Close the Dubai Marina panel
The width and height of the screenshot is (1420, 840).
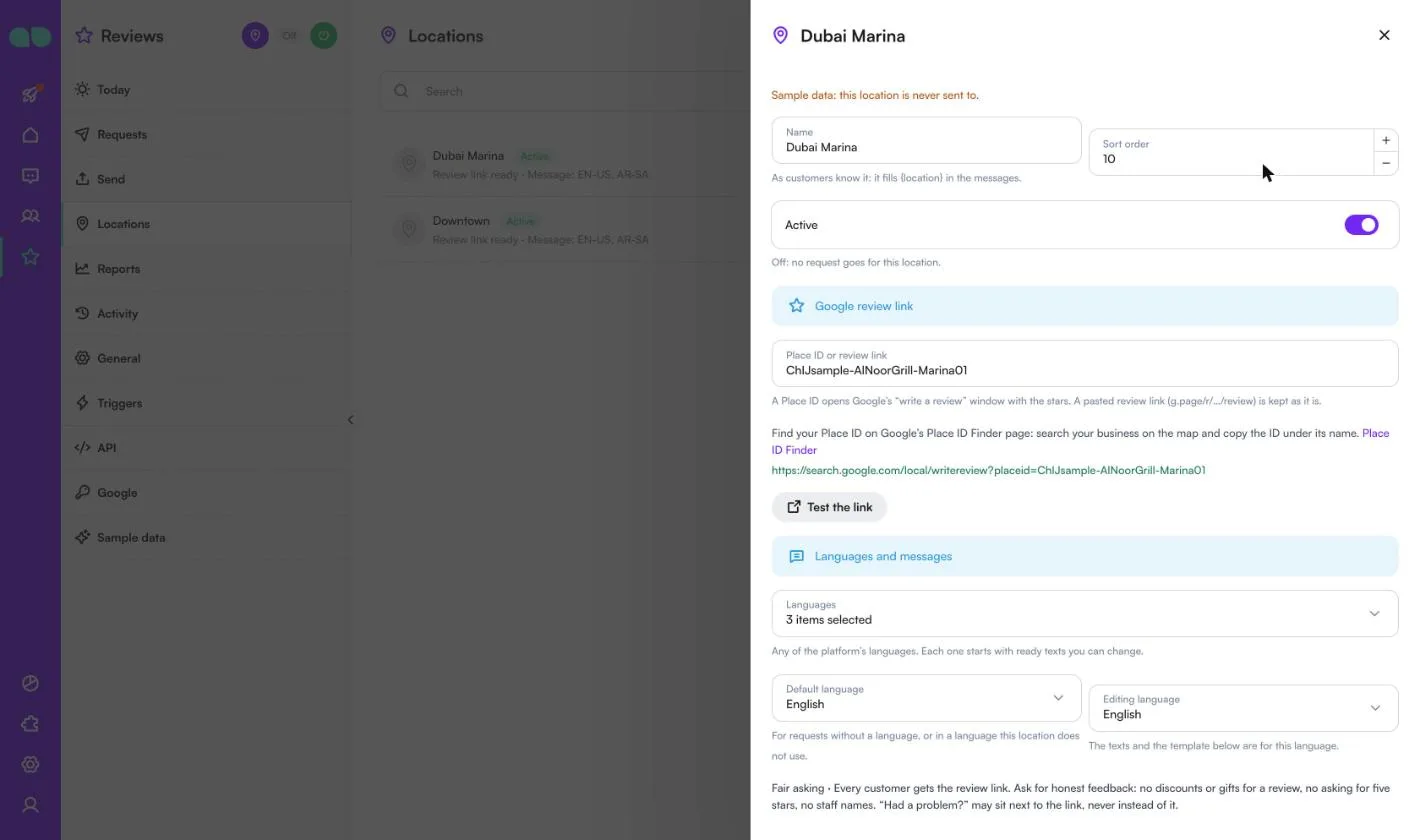coord(1384,36)
